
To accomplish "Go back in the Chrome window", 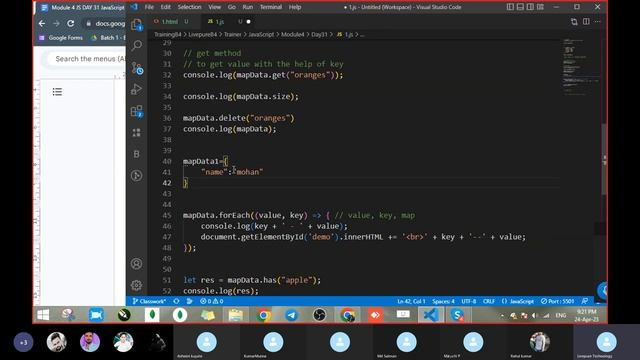I will 42,24.
